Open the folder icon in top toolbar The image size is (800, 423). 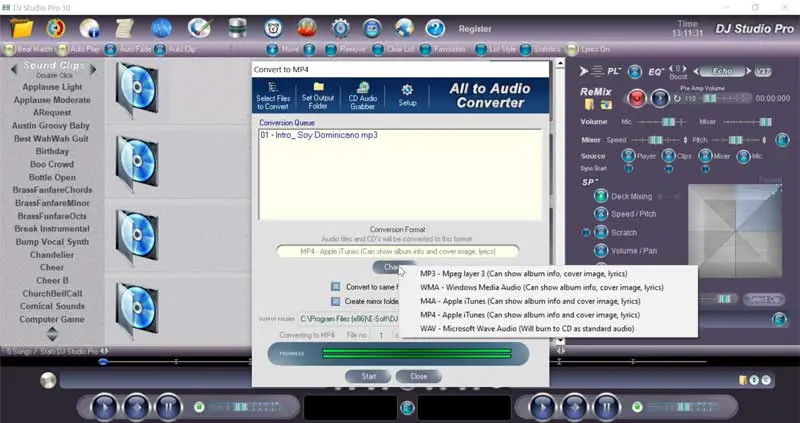[22, 28]
